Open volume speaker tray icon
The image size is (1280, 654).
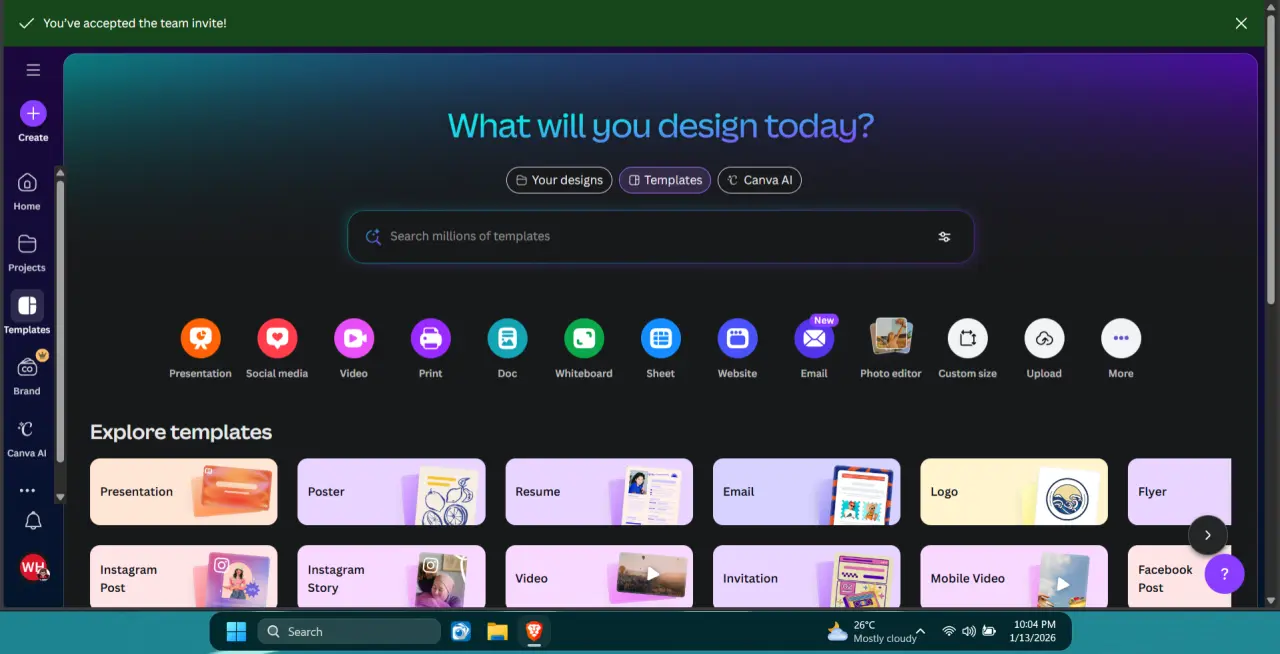pyautogui.click(x=968, y=631)
